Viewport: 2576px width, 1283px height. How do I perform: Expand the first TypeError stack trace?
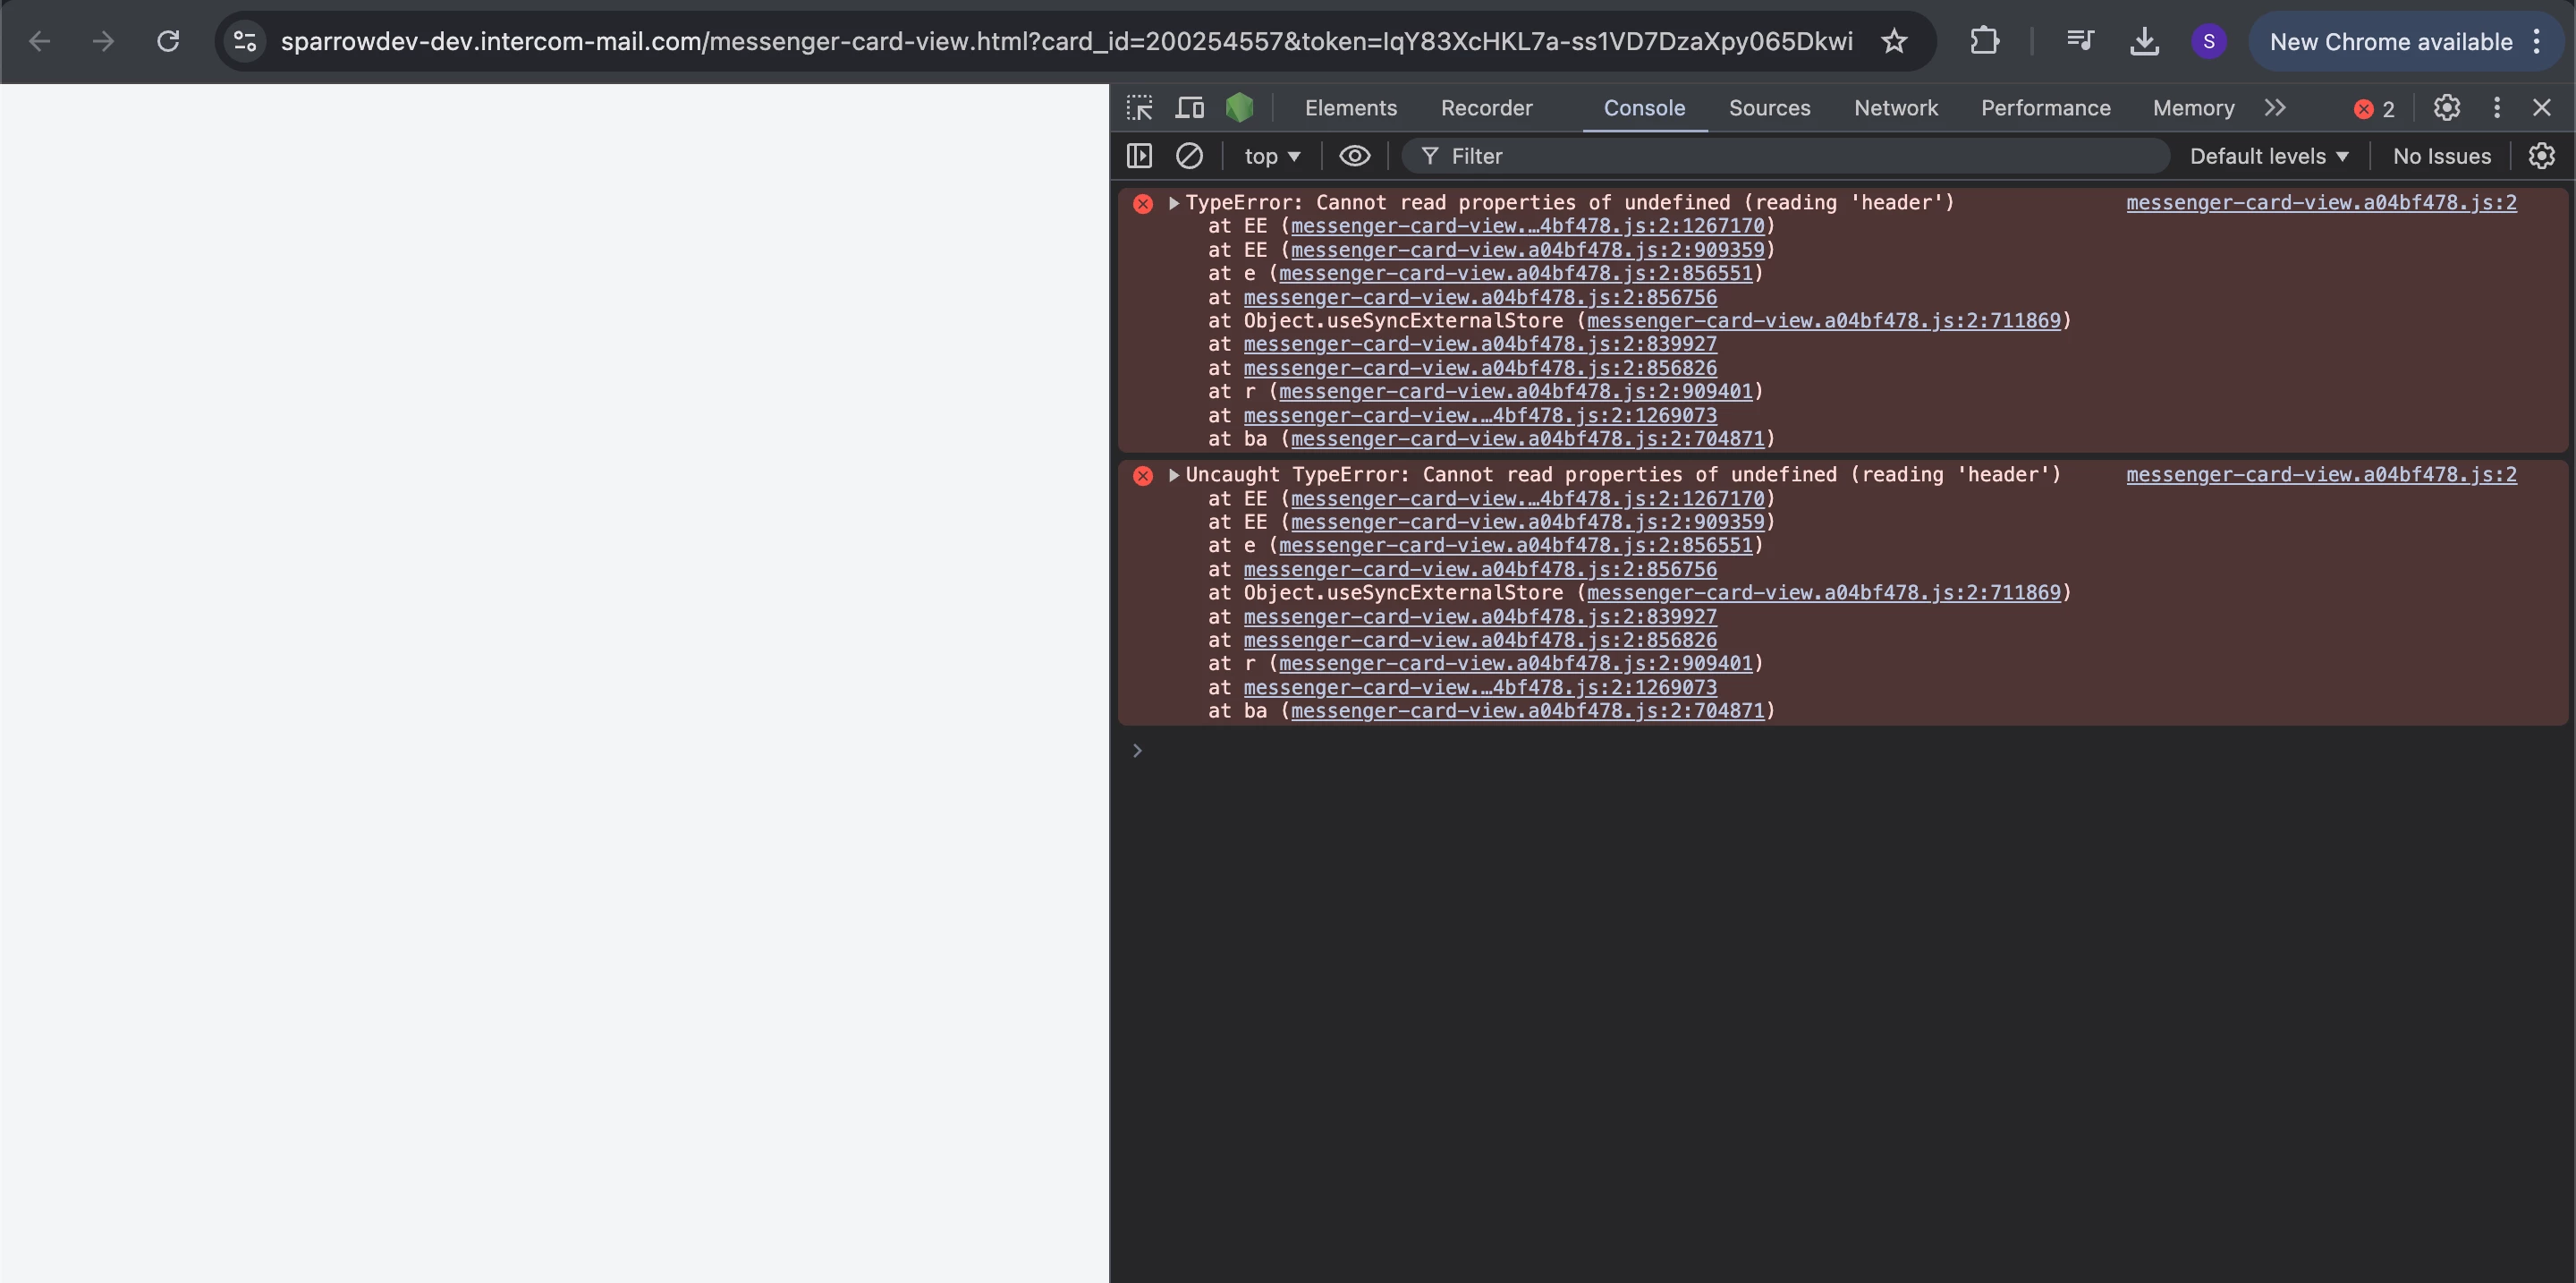1174,203
